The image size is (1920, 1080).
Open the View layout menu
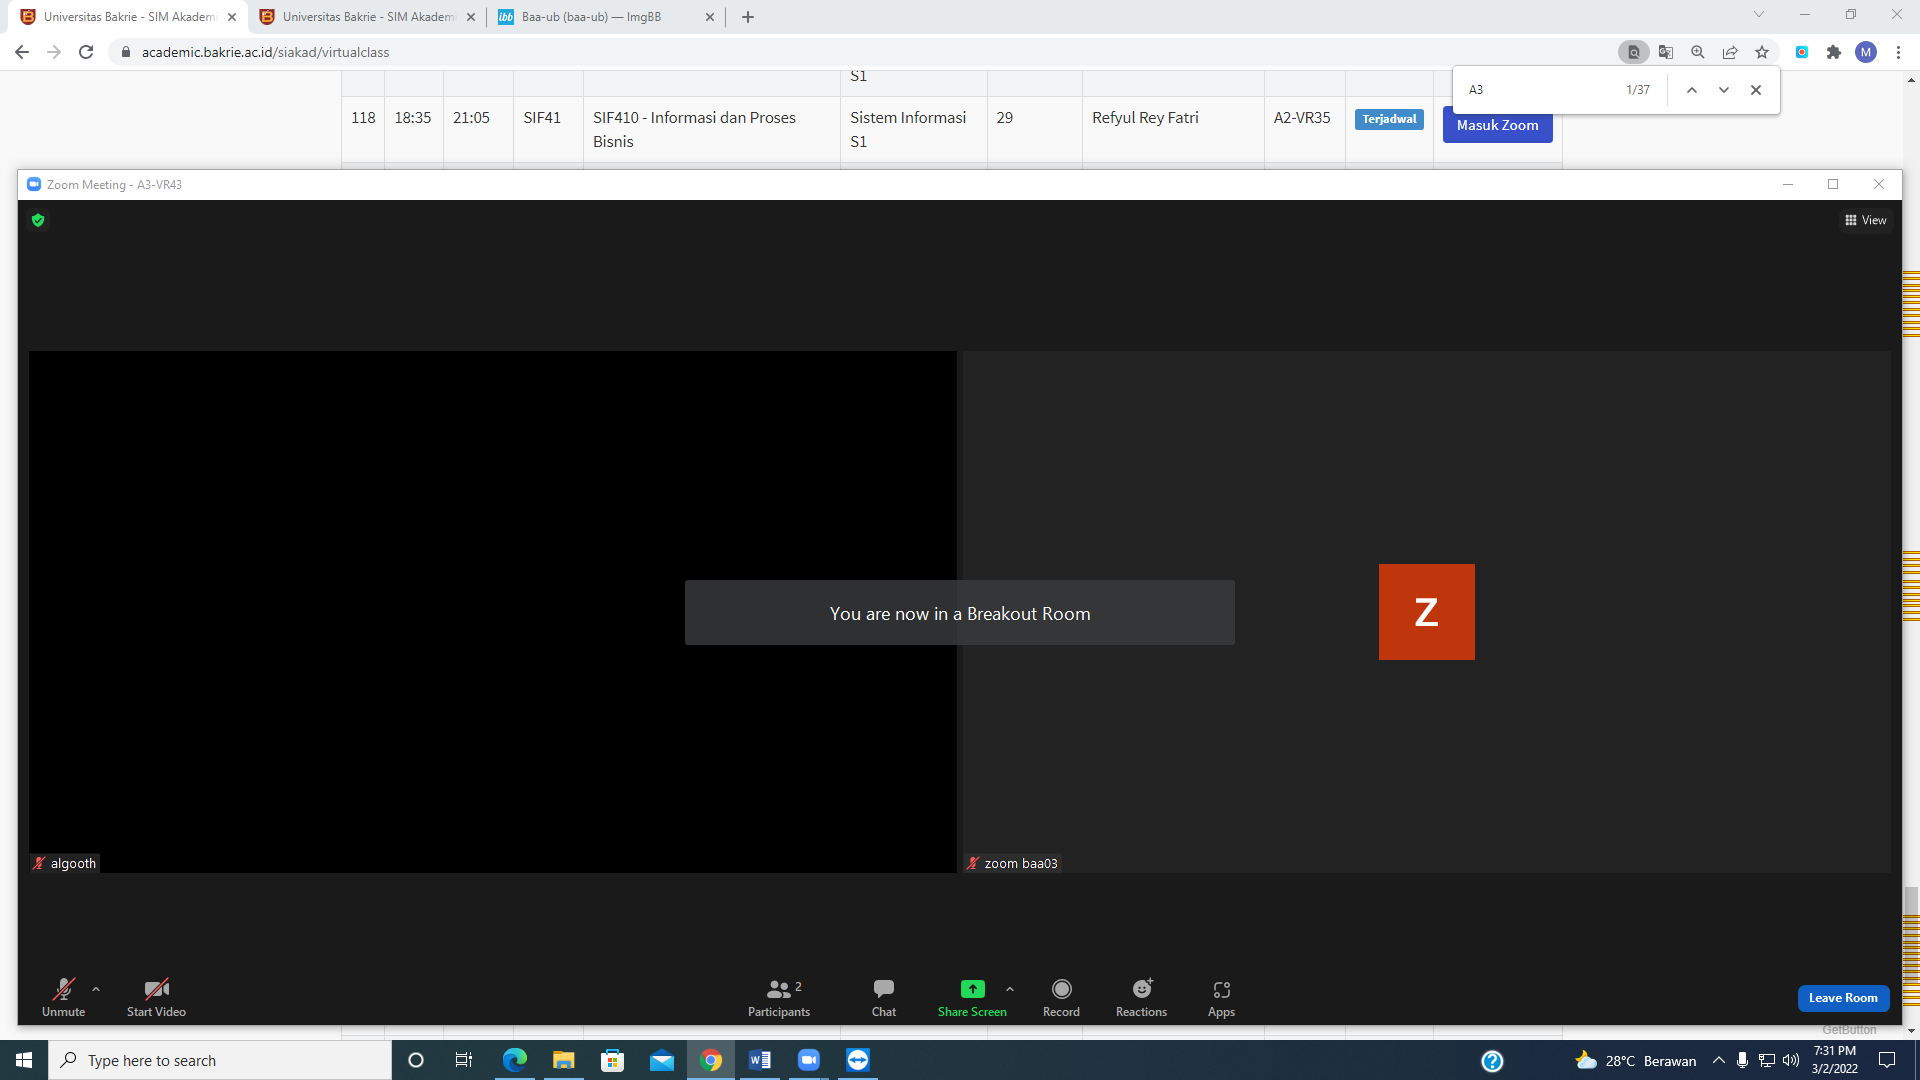pos(1866,220)
